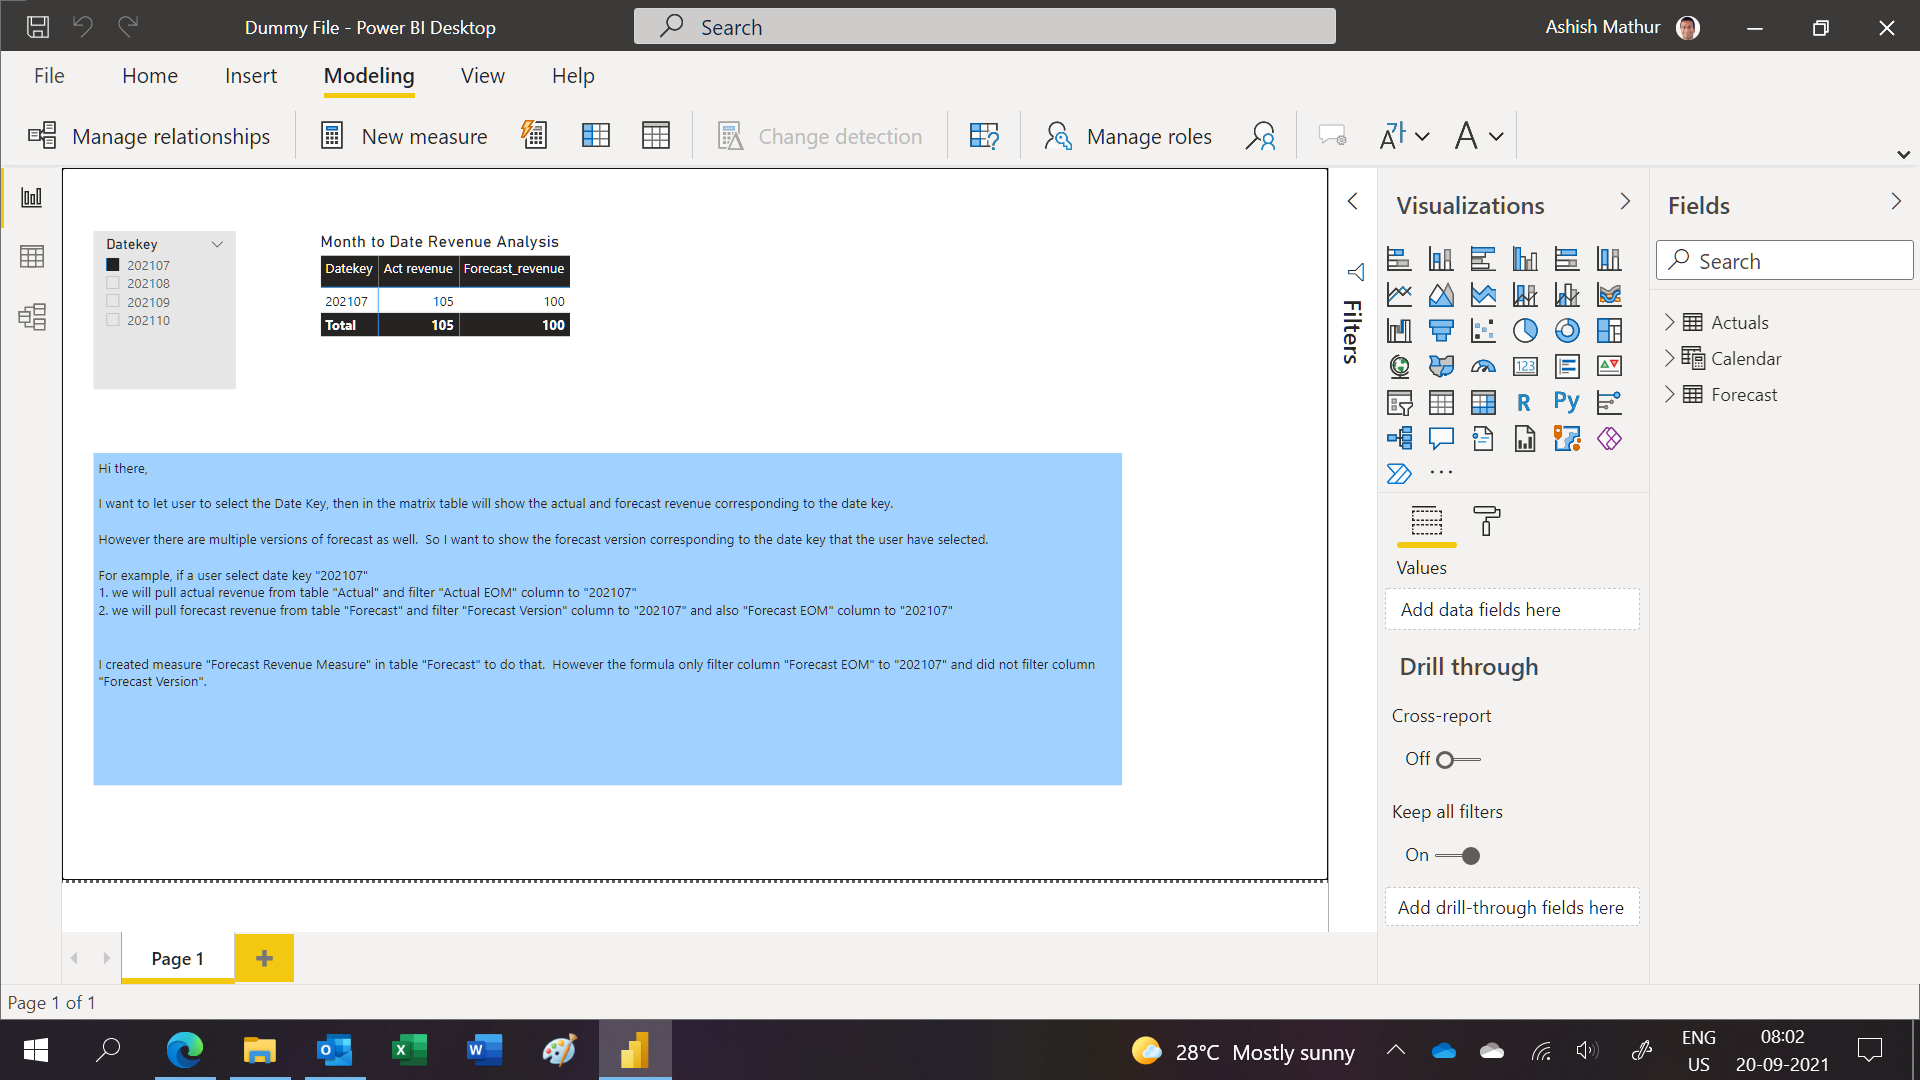This screenshot has height=1080, width=1920.
Task: Uncheck the 202107 slicer checkbox
Action: click(x=113, y=265)
